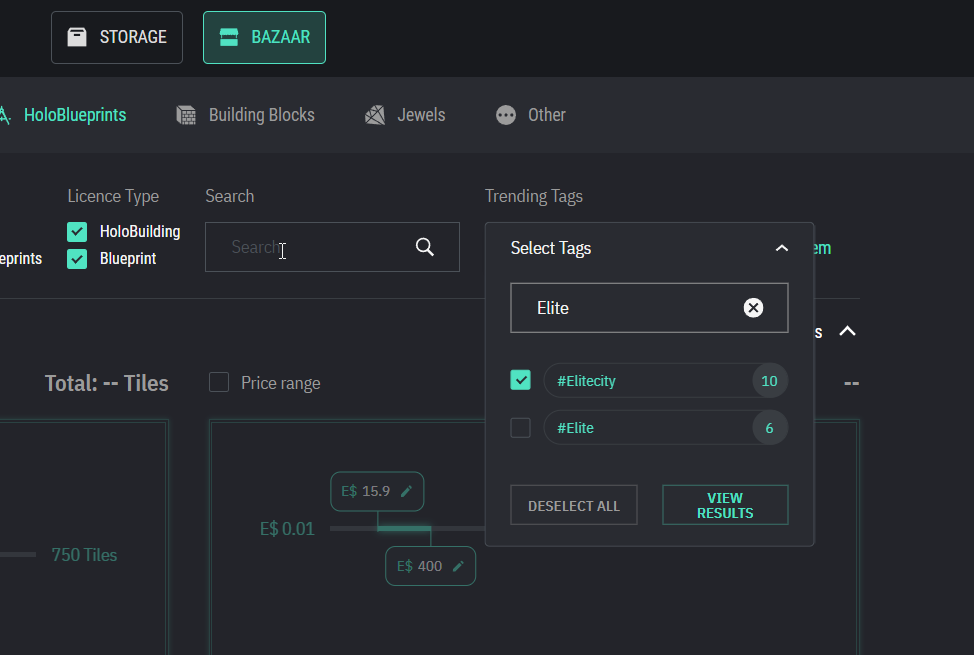Viewport: 974px width, 655px height.
Task: Click the pencil icon beside E$ 400
Action: [x=458, y=566]
